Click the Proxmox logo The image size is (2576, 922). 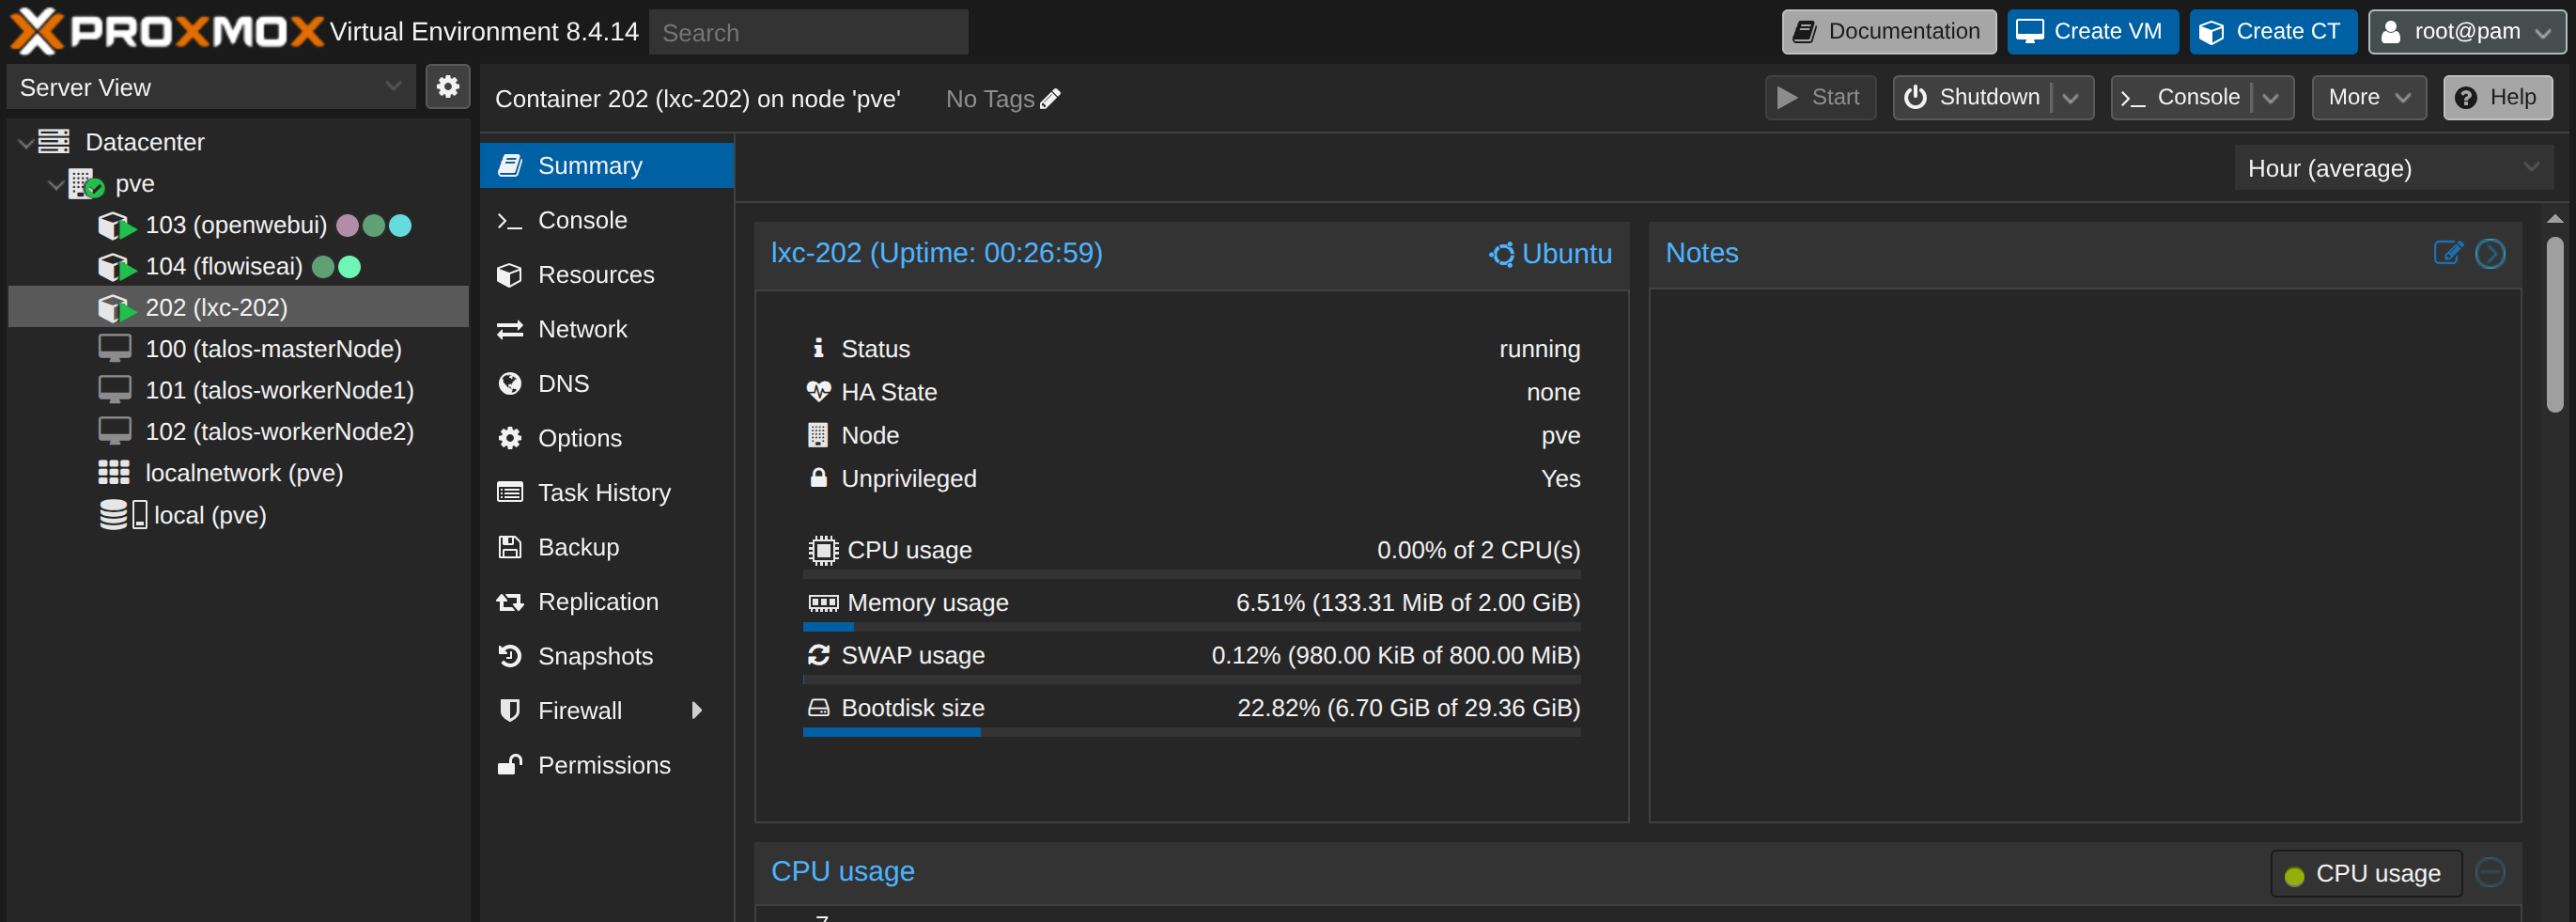tap(166, 31)
